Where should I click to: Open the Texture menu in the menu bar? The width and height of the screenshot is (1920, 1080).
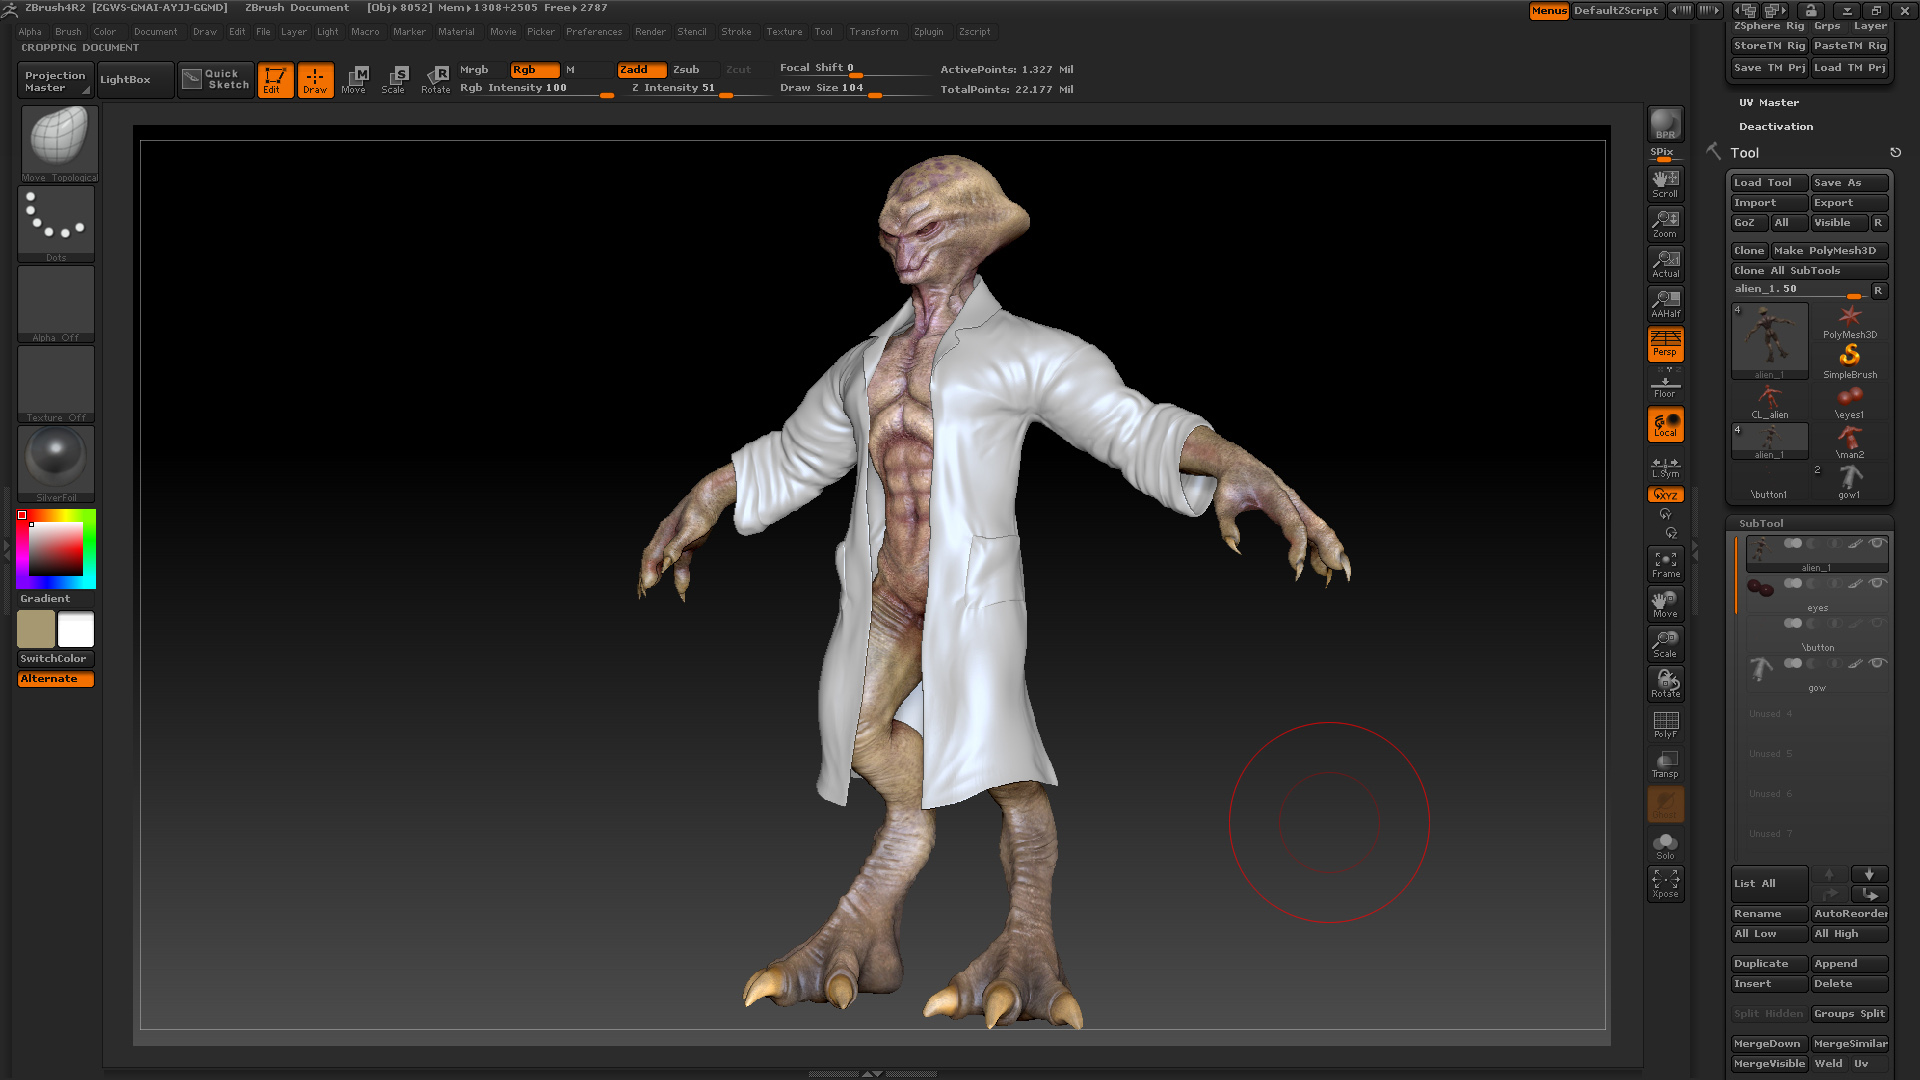(784, 31)
